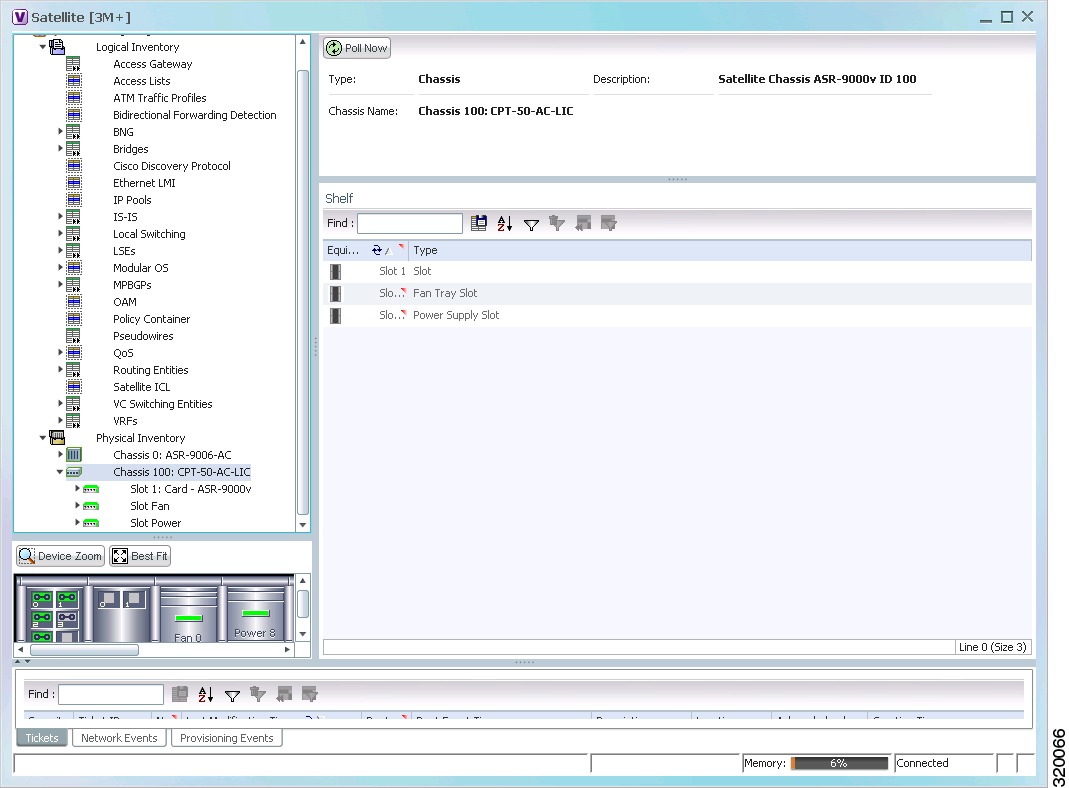Click the clear filter icon in tickets toolbar

[258, 694]
